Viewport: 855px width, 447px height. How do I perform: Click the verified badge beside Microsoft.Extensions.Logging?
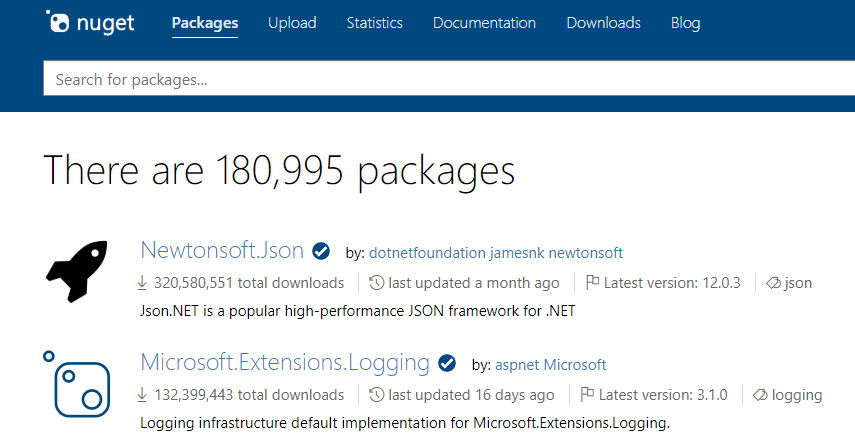448,363
